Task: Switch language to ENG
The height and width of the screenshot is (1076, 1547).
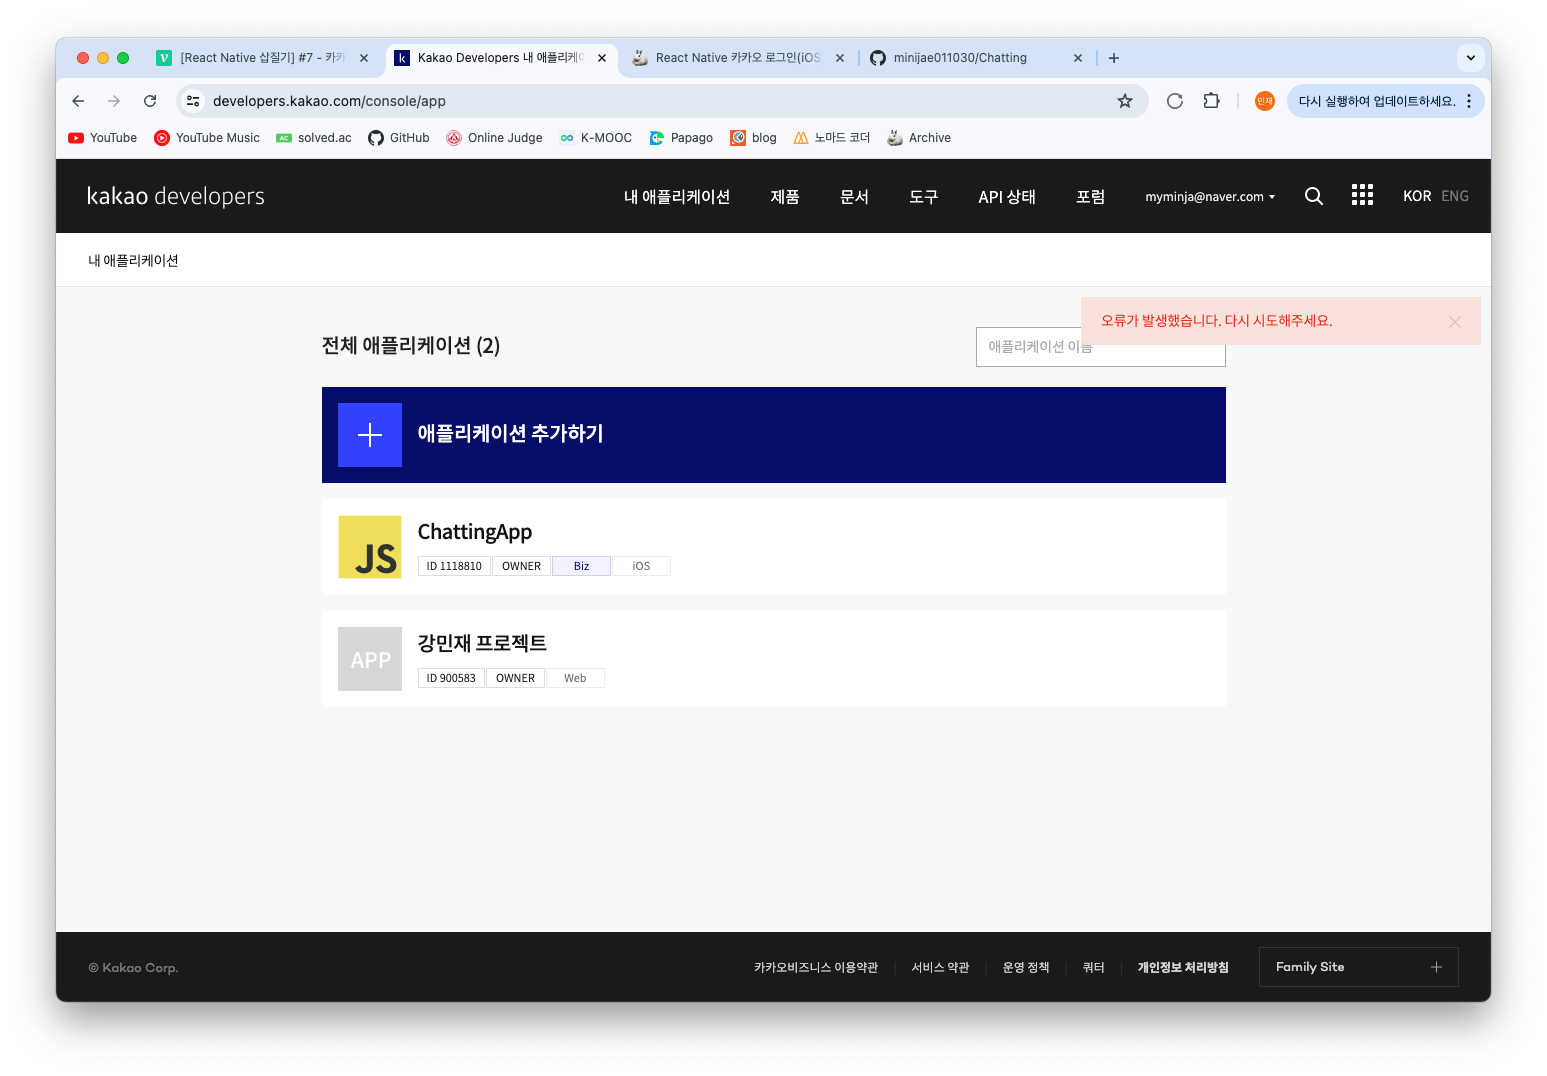Action: click(1455, 196)
